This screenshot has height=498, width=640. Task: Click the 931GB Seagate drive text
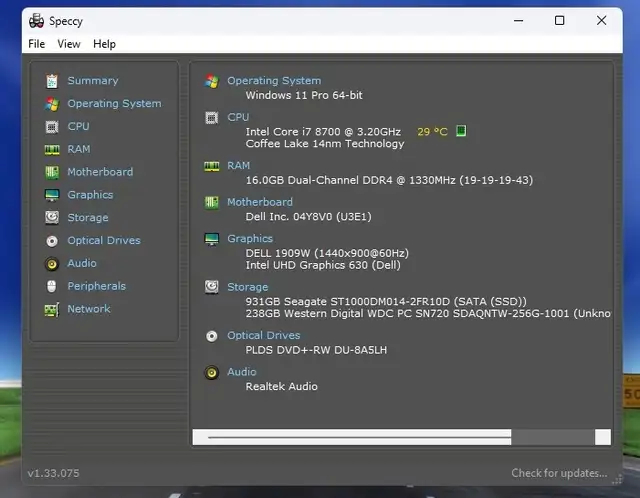point(386,301)
